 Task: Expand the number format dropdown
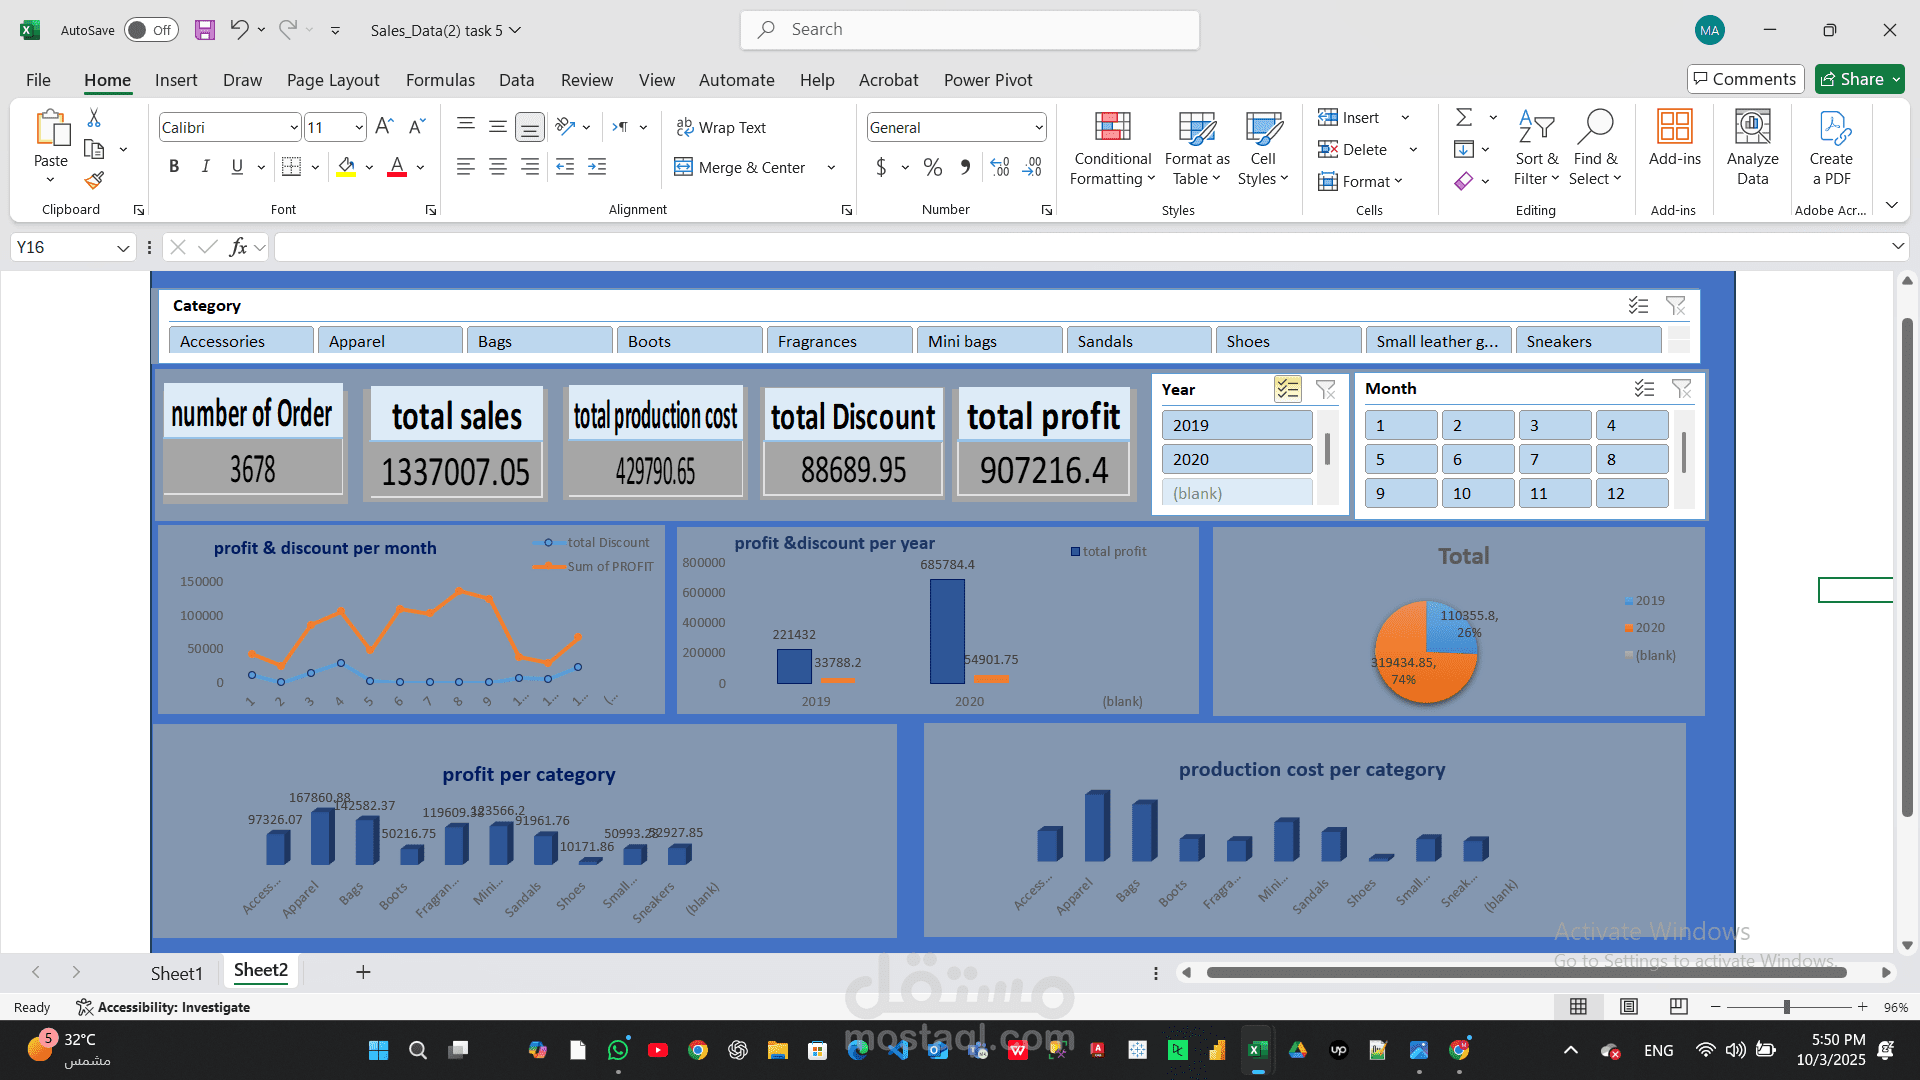1039,127
